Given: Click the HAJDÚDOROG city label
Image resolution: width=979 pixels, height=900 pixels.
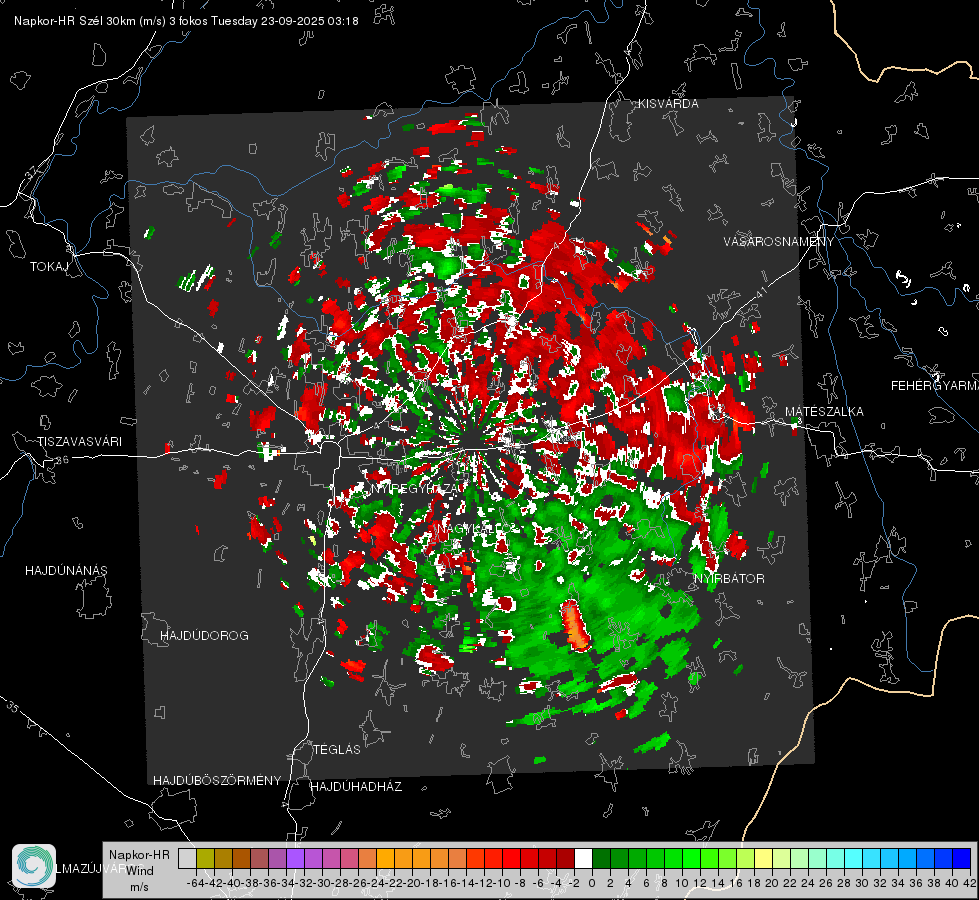Looking at the screenshot, I should pyautogui.click(x=204, y=635).
